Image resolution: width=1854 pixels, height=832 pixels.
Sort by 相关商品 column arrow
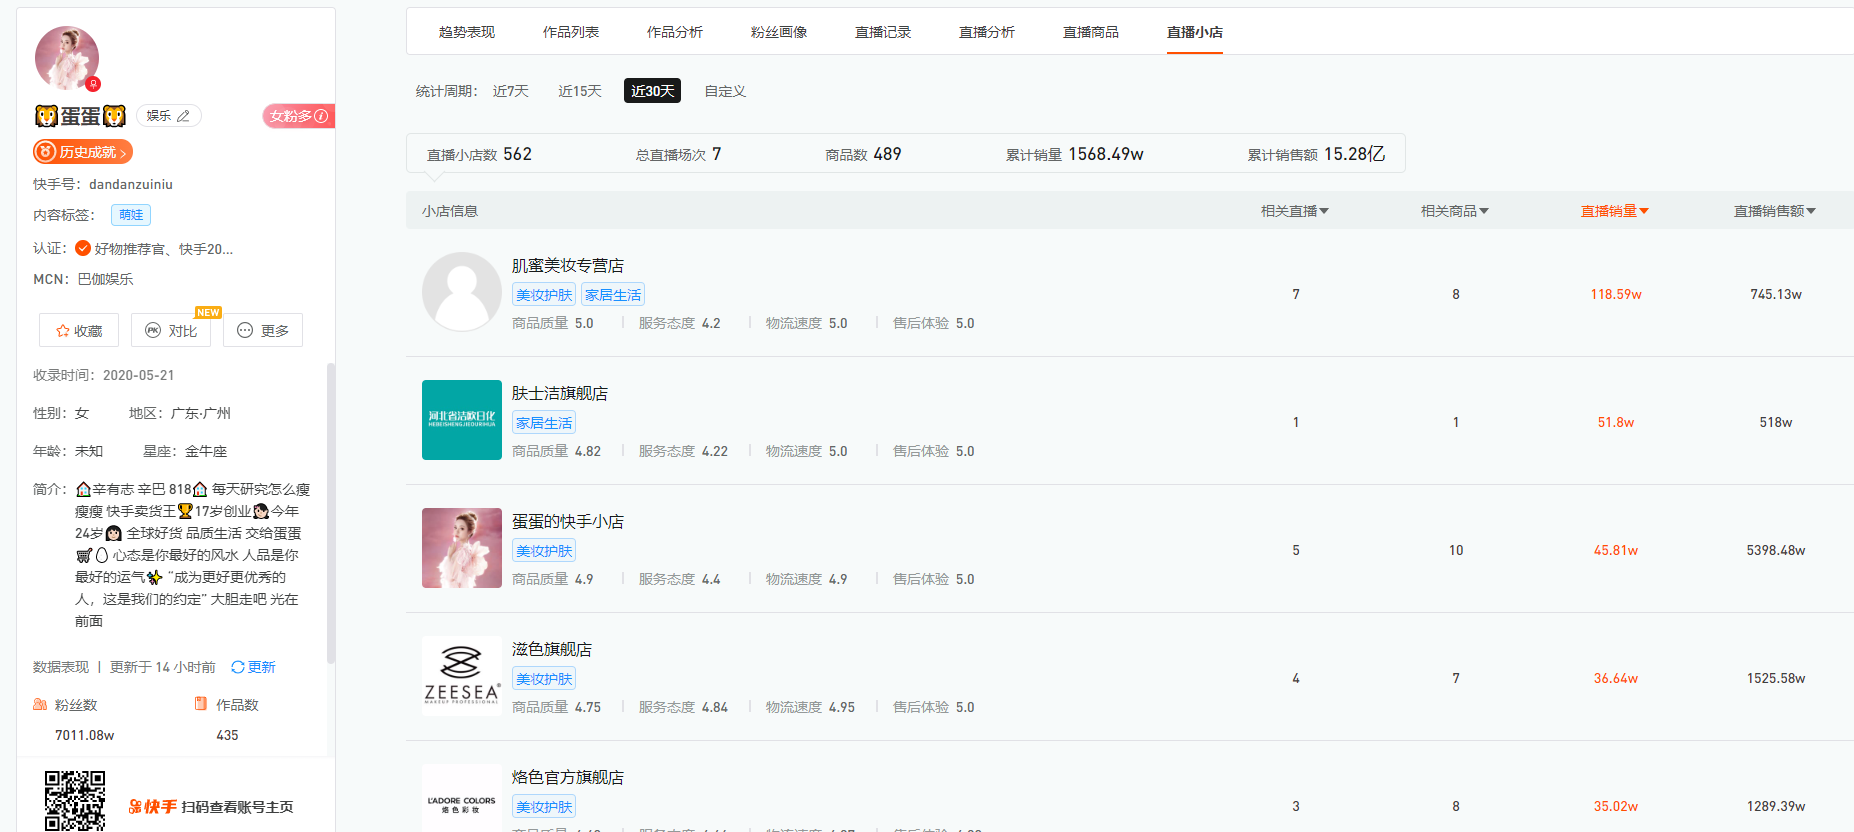pos(1484,211)
